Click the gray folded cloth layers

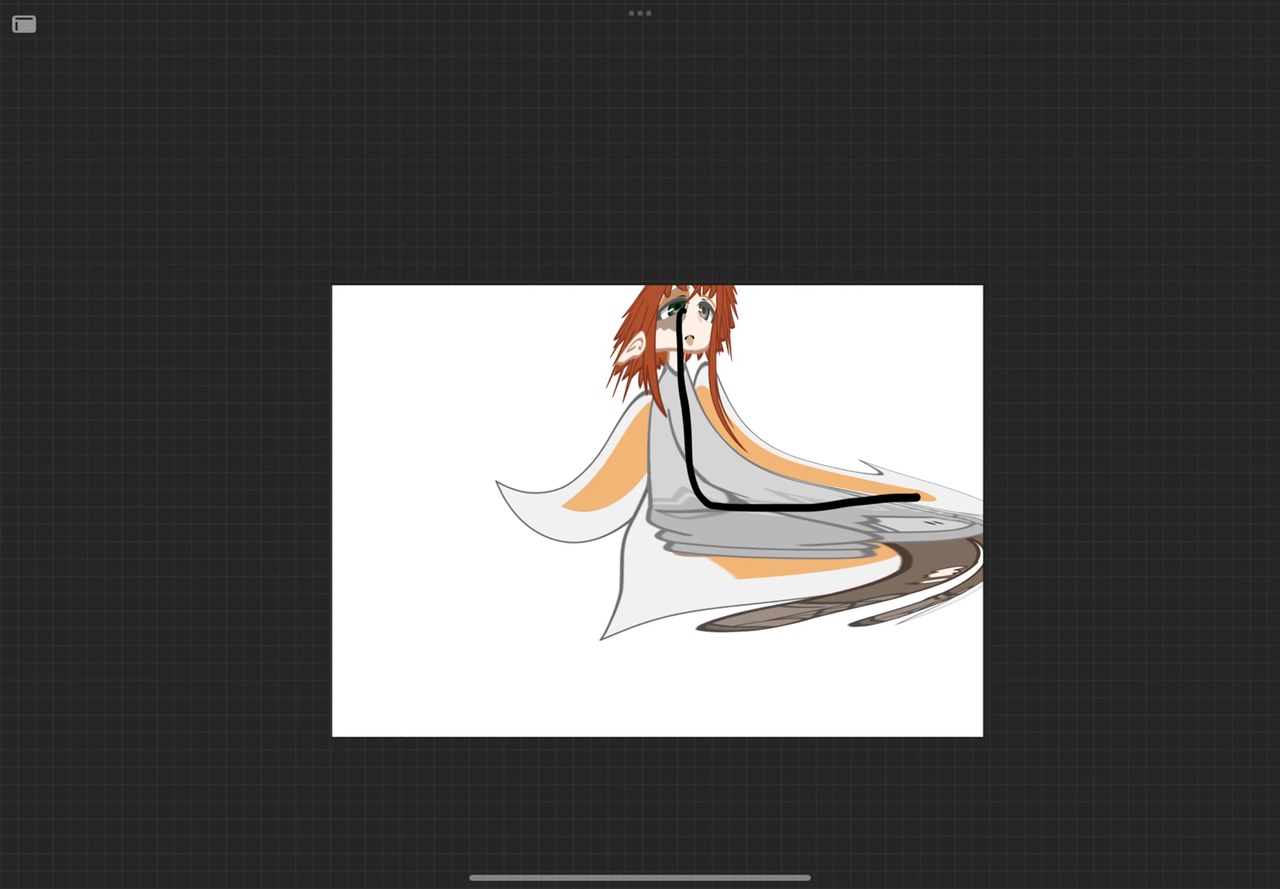(760, 530)
